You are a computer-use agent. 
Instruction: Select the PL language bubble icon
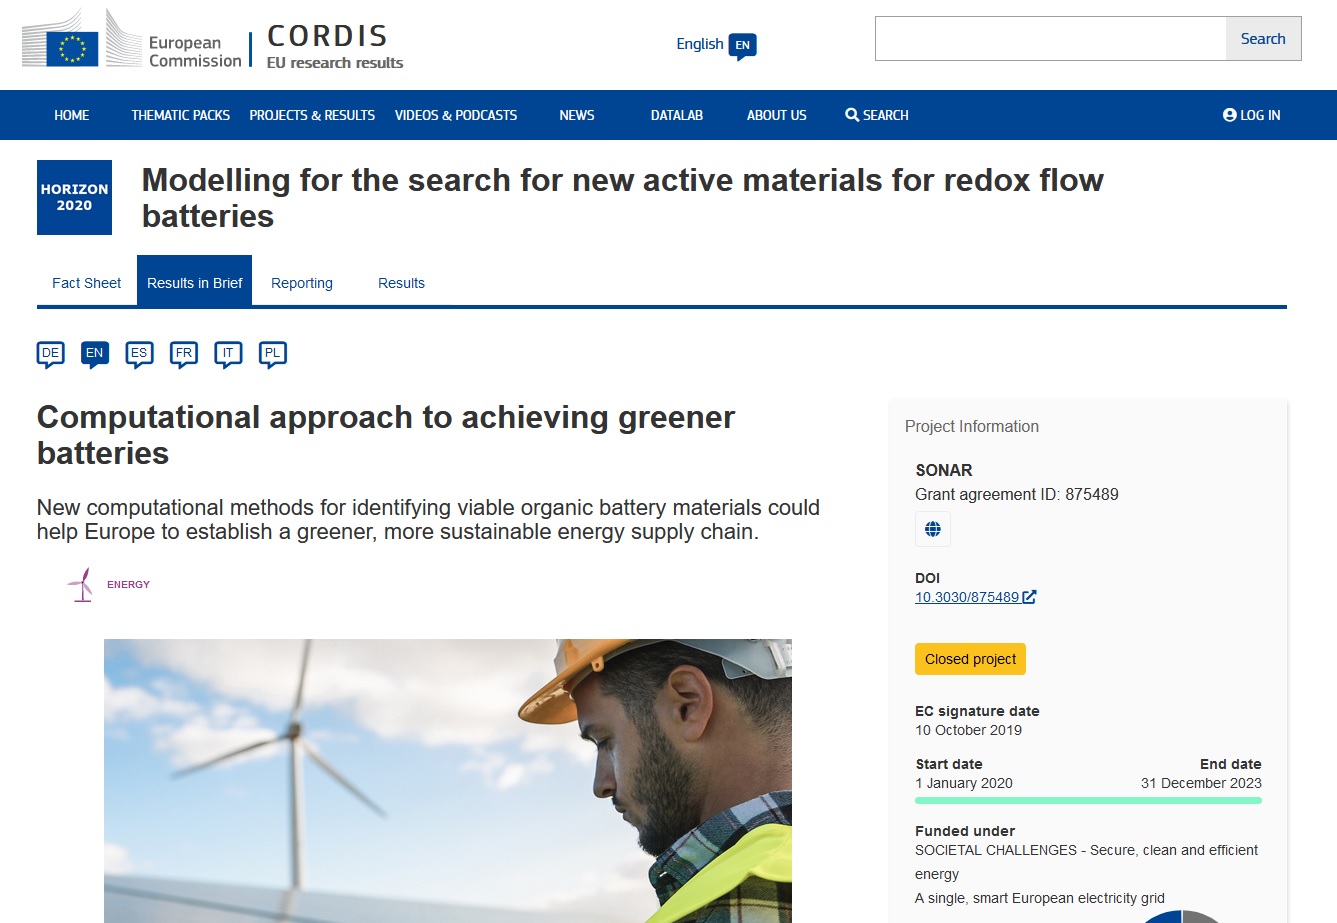pos(272,354)
